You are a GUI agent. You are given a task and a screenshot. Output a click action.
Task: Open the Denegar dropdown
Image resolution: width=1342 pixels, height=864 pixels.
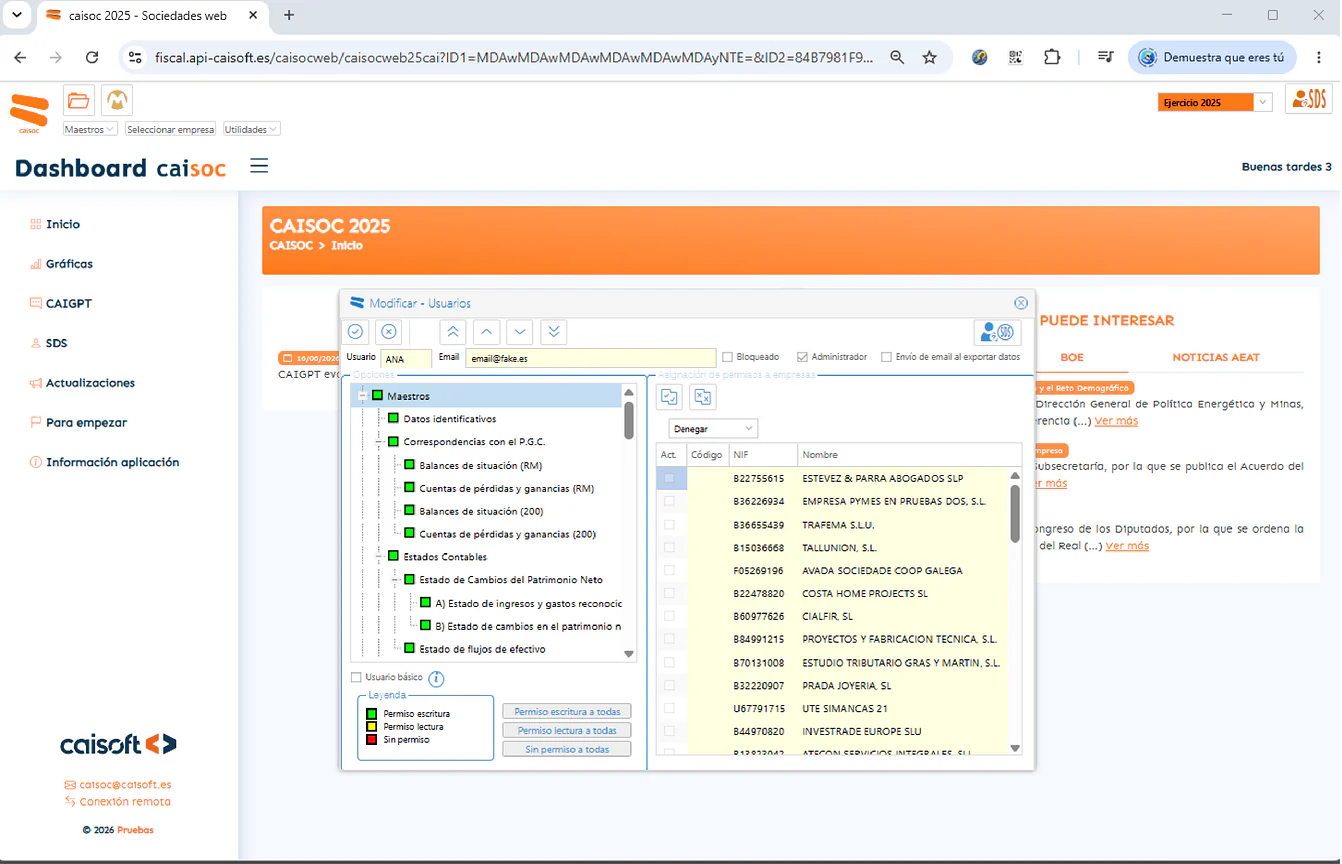coord(713,429)
